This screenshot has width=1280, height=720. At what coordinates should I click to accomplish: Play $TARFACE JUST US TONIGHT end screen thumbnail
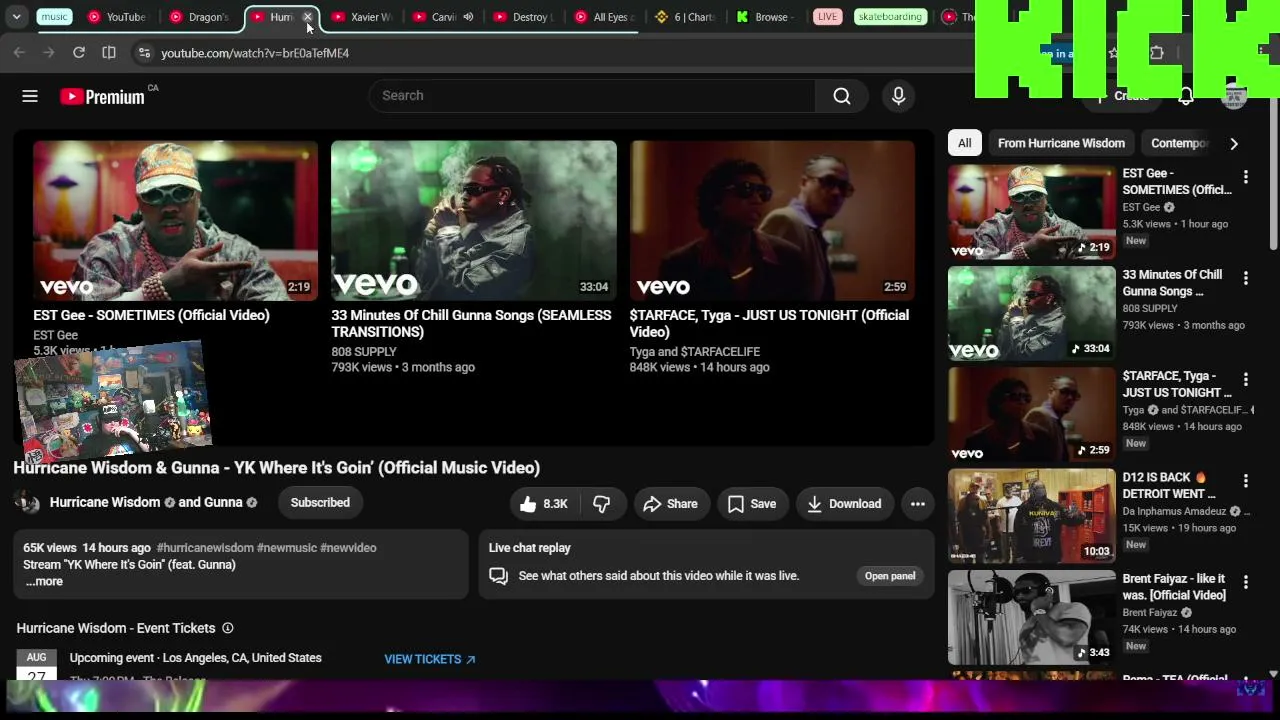coord(772,220)
